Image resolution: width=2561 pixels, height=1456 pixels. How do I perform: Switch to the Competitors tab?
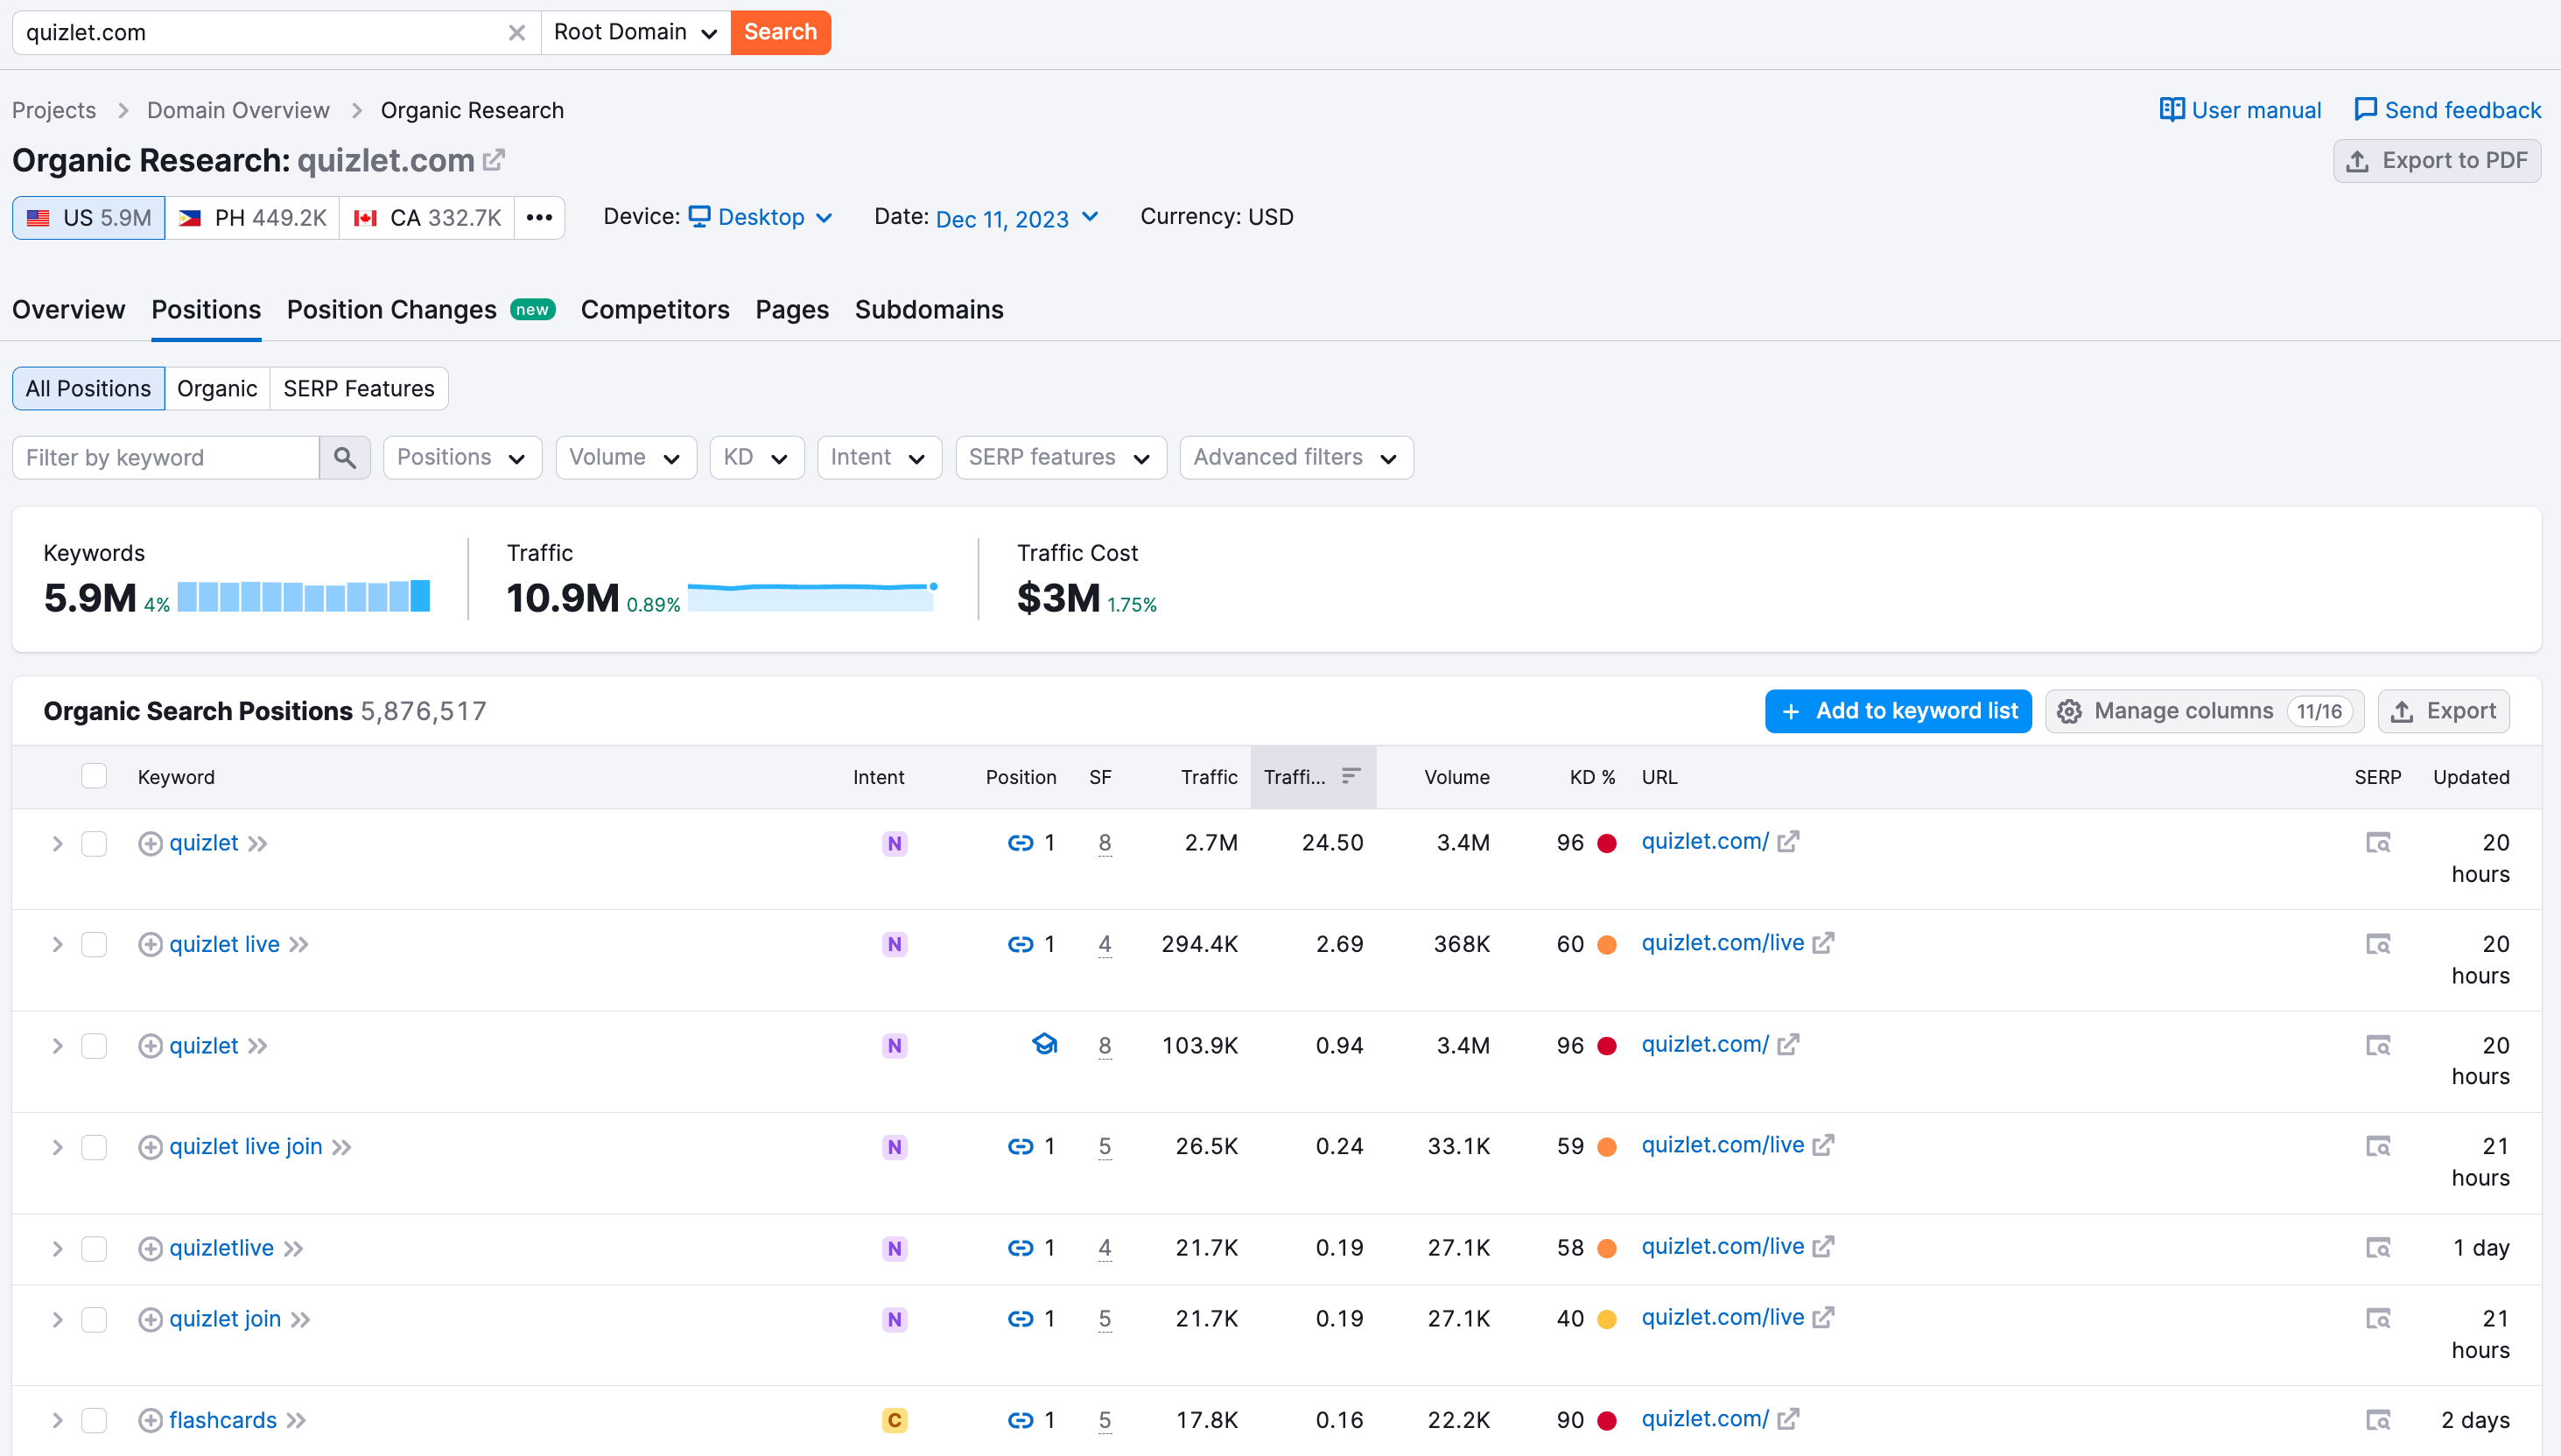tap(655, 310)
